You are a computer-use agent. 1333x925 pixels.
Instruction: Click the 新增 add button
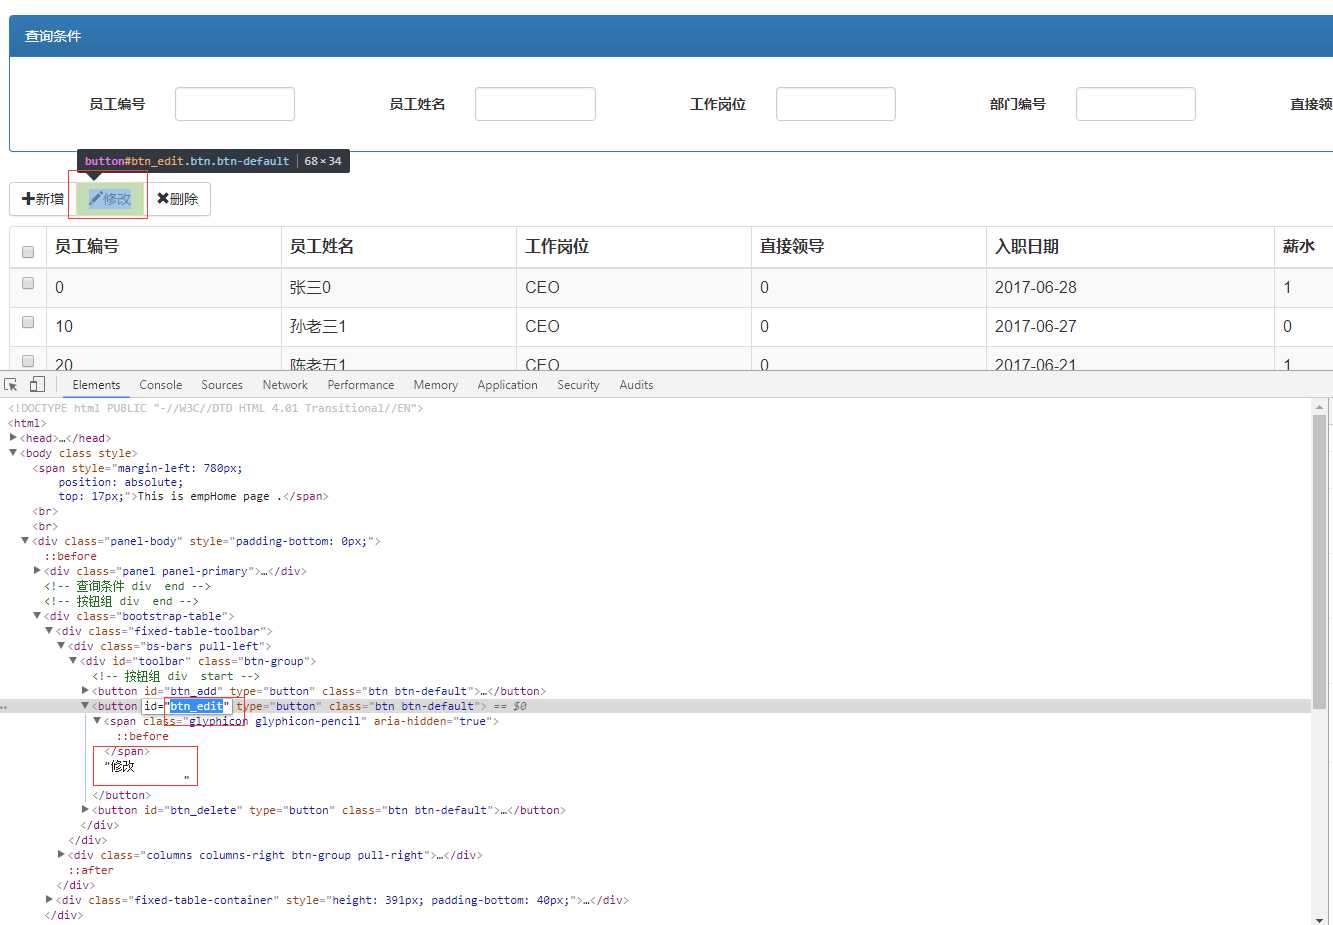(x=43, y=199)
